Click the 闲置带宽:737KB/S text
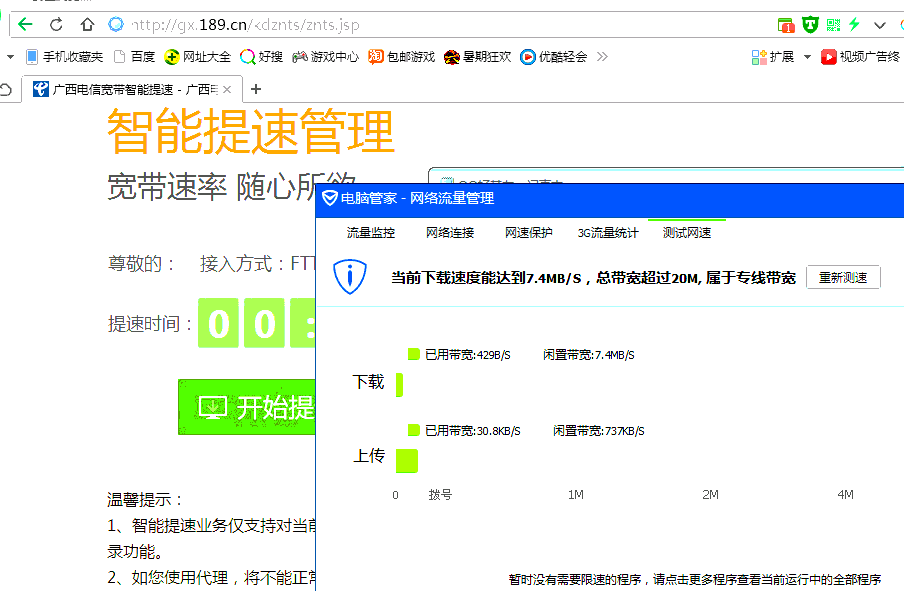 click(598, 431)
